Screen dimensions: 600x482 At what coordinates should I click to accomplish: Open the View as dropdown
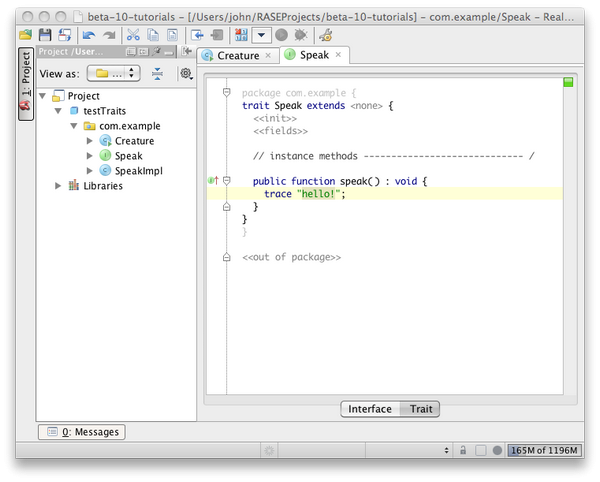[x=113, y=73]
